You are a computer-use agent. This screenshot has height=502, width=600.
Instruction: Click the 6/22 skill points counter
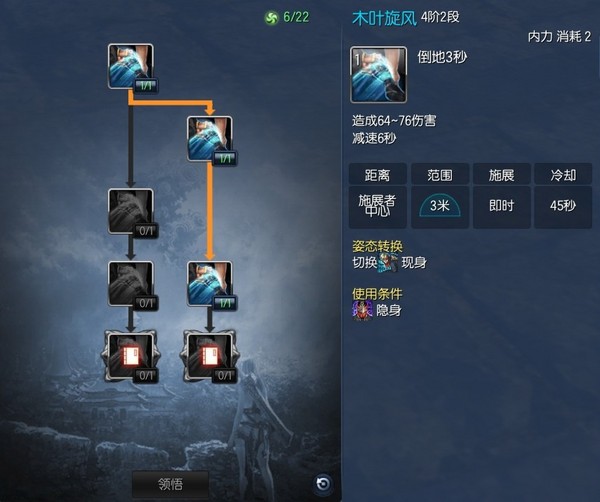(296, 17)
